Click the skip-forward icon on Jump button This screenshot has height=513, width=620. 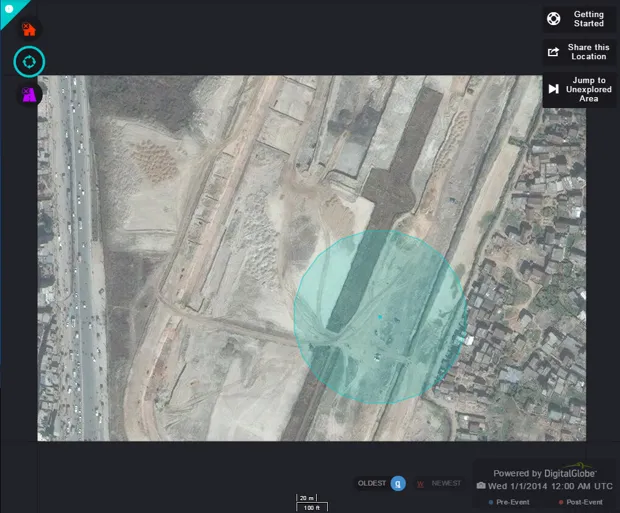click(x=554, y=89)
